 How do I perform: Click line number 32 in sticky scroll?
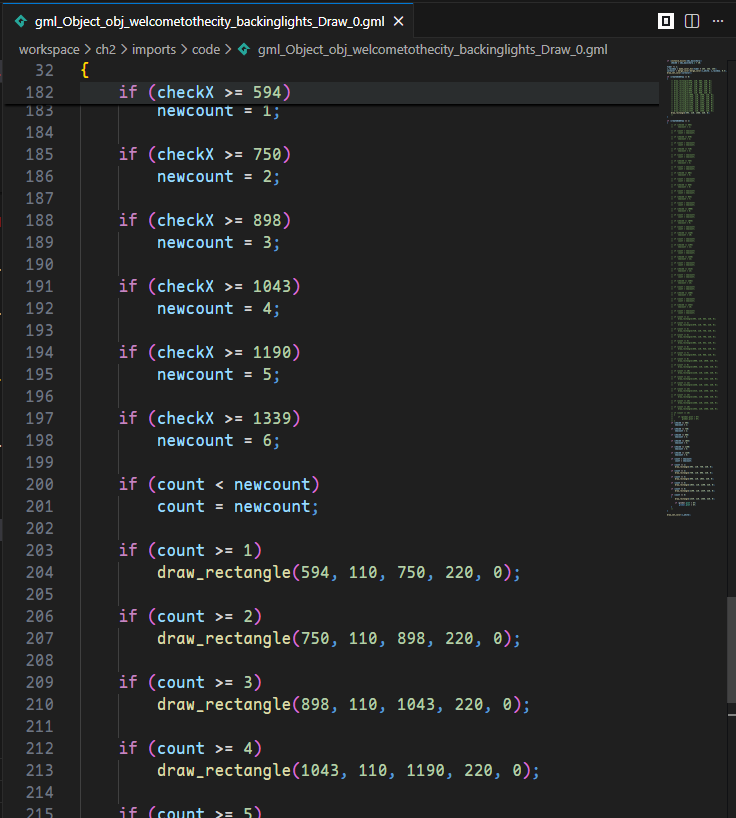44,70
